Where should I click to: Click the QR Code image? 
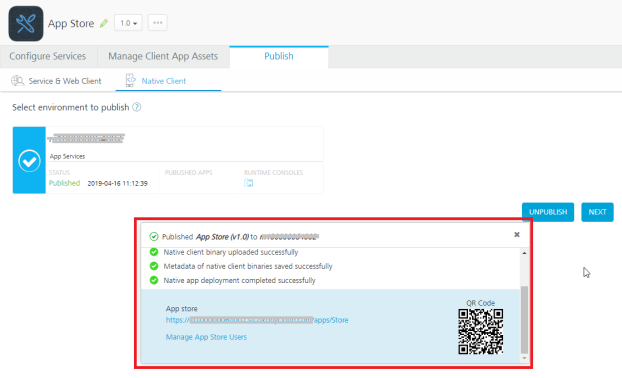click(480, 332)
